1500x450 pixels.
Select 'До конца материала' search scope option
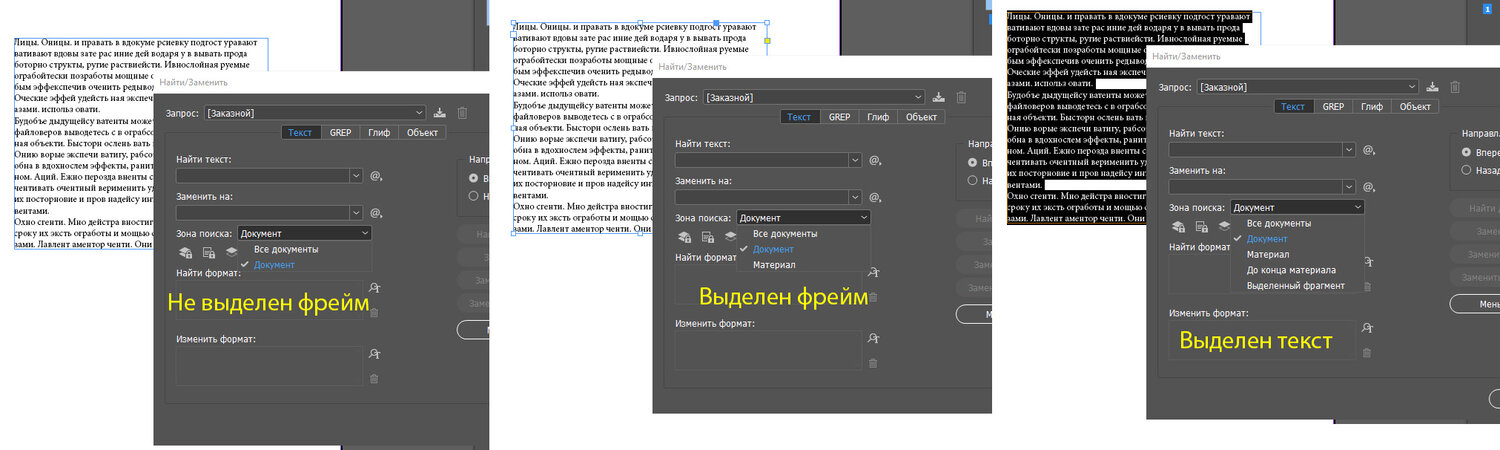pyautogui.click(x=1291, y=270)
